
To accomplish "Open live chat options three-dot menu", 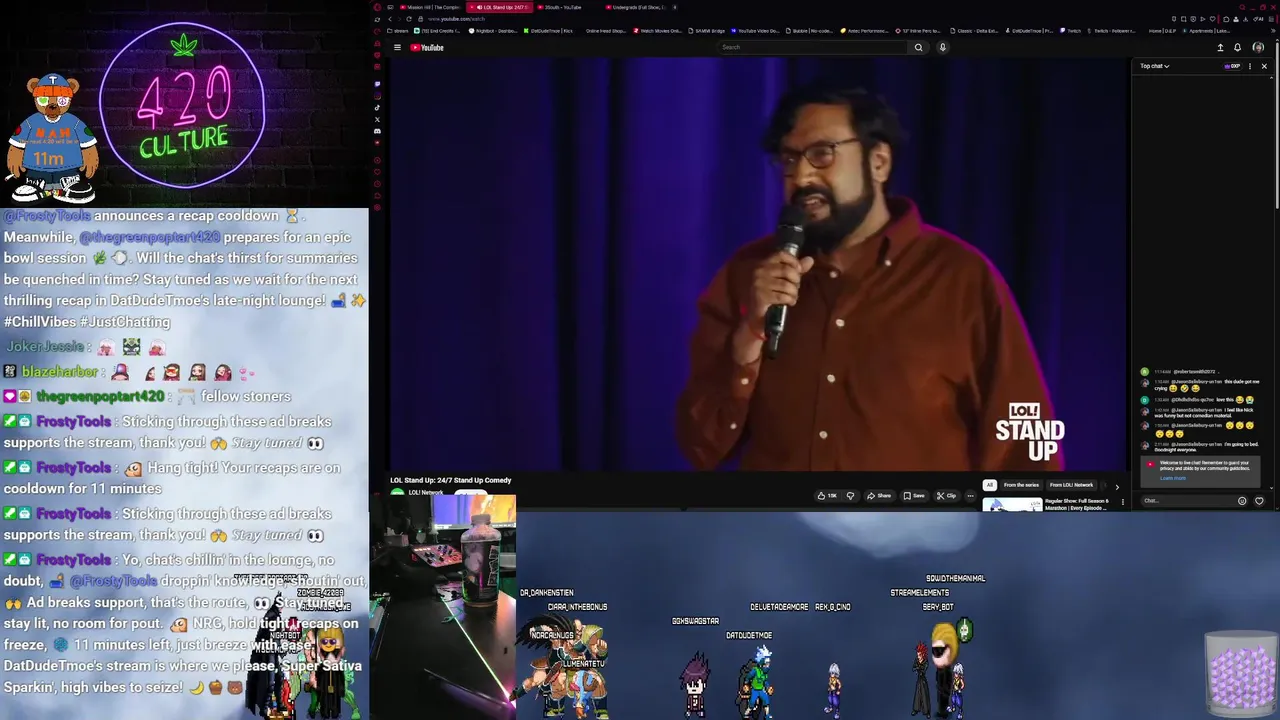I will [x=1250, y=66].
